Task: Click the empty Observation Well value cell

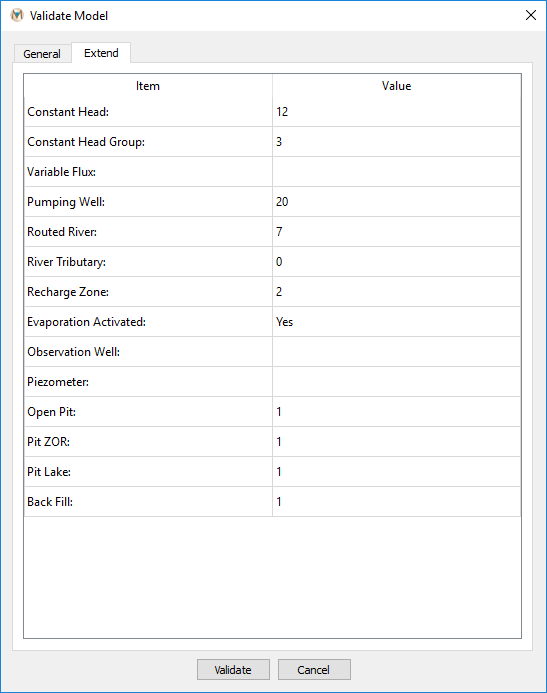Action: tap(397, 352)
